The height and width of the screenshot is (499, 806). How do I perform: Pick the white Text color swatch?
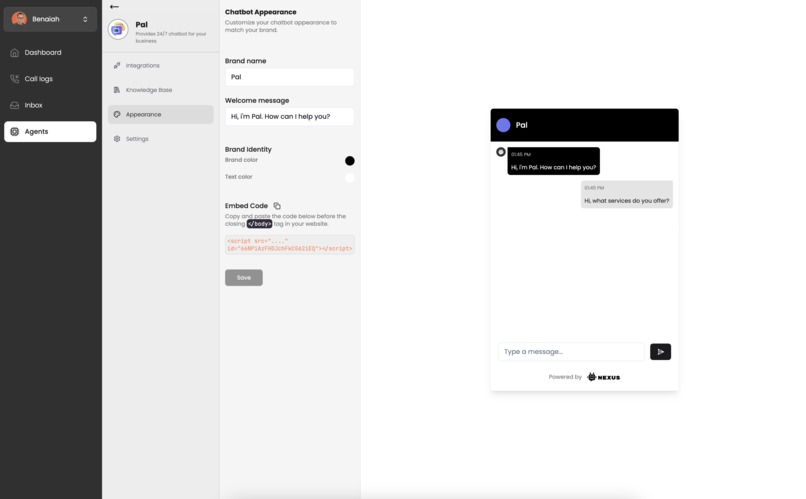click(x=350, y=178)
